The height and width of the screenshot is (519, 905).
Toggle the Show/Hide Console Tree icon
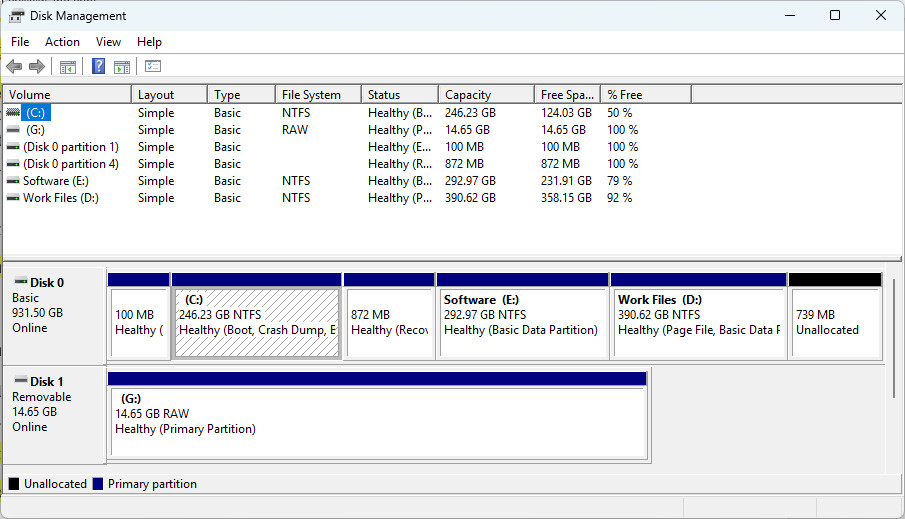point(68,67)
